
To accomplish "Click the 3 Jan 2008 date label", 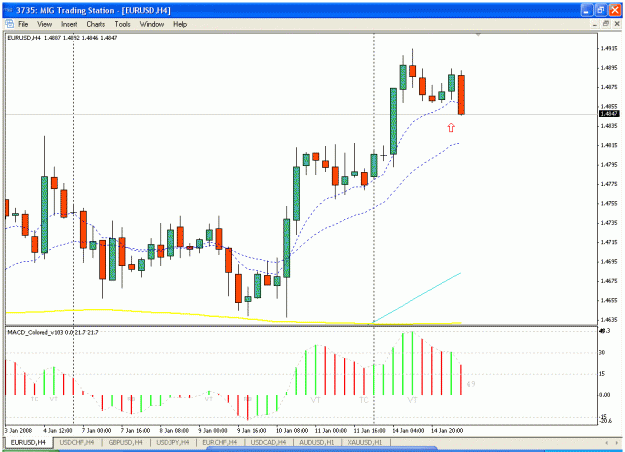I will 18,431.
